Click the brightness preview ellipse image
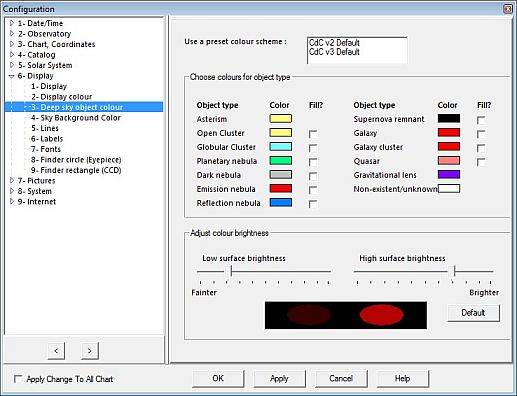 tap(346, 315)
